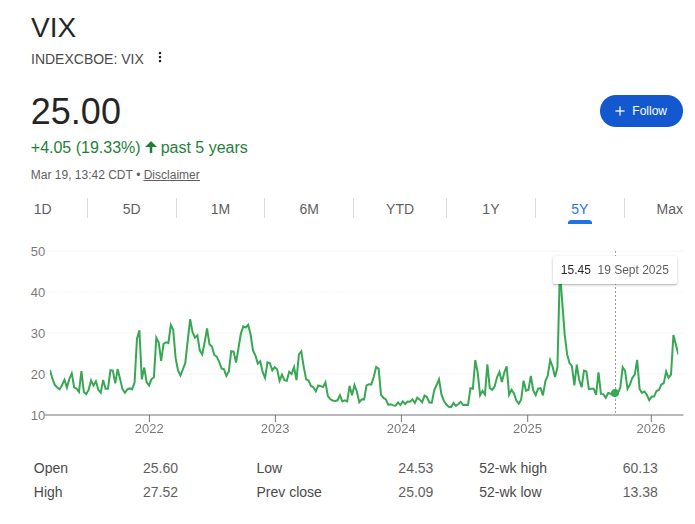Click the current price 25.00
The height and width of the screenshot is (524, 695).
point(76,111)
